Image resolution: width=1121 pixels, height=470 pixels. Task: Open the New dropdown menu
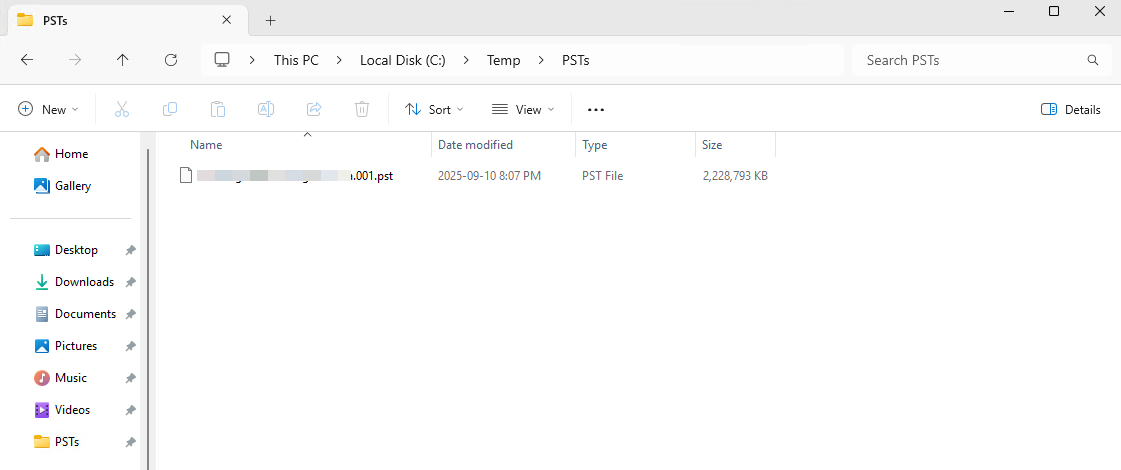click(48, 110)
